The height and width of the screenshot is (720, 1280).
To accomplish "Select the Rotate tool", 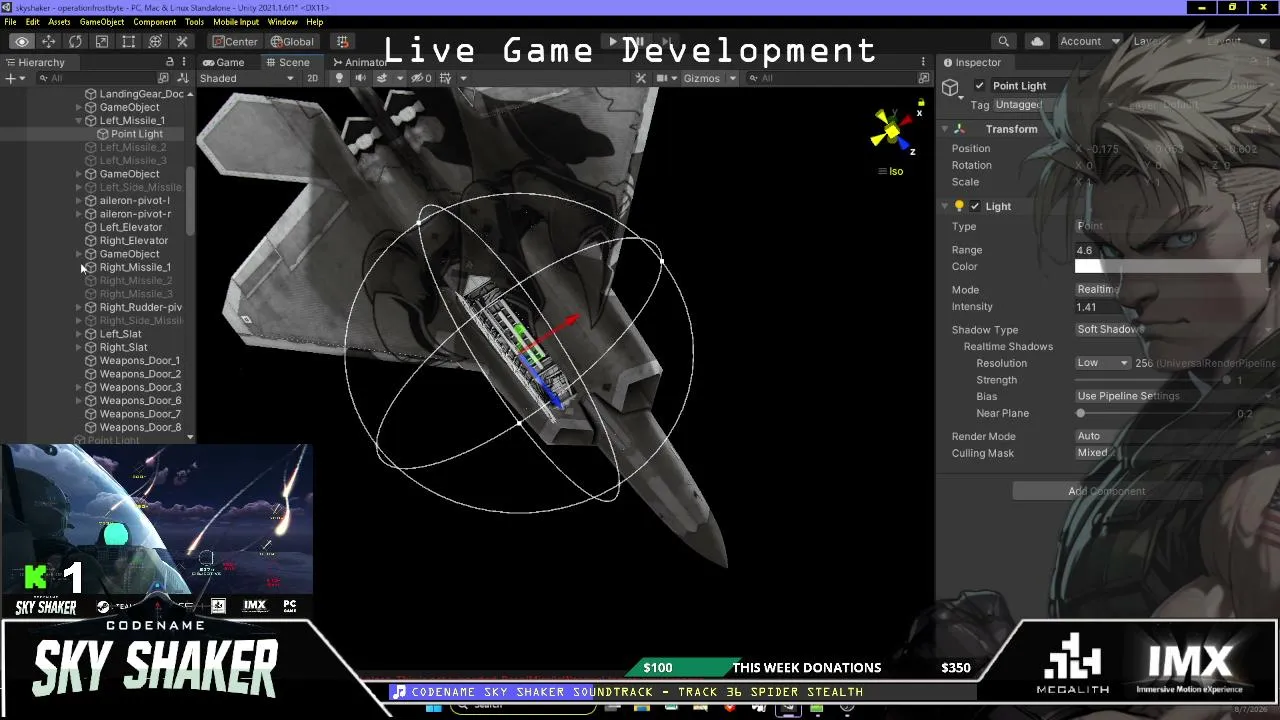I will tap(75, 42).
